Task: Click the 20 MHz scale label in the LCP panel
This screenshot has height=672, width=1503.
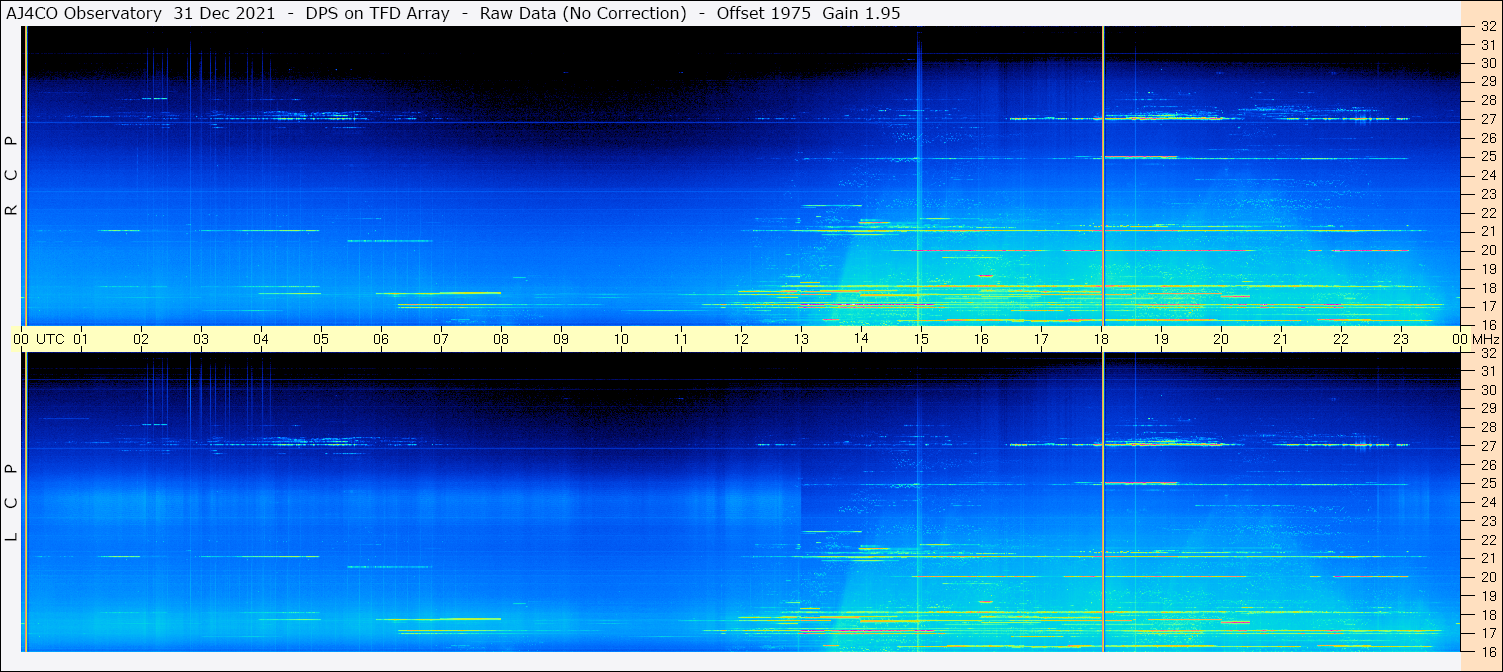Action: 1487,577
